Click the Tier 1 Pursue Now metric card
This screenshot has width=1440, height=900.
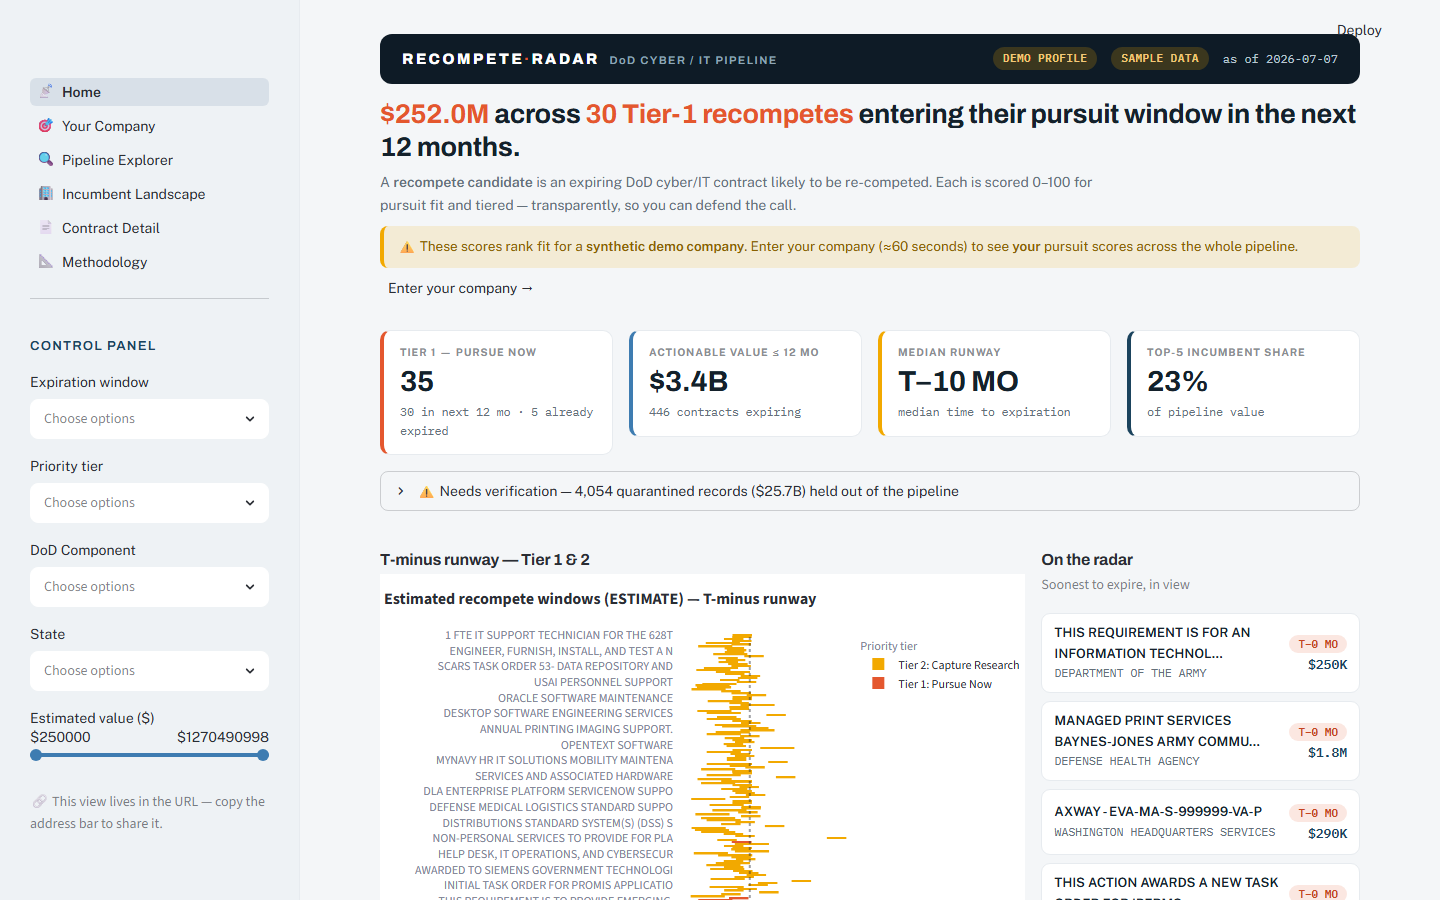coord(496,392)
